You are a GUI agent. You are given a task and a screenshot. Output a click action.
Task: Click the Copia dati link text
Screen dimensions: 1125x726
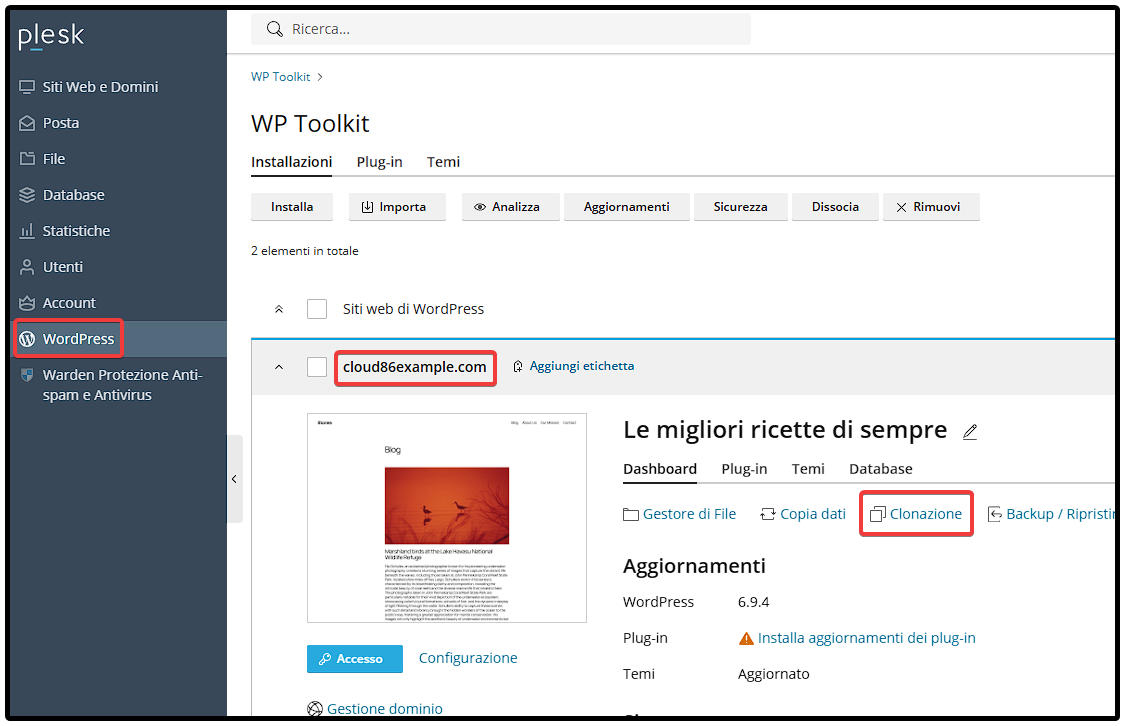pyautogui.click(x=813, y=514)
